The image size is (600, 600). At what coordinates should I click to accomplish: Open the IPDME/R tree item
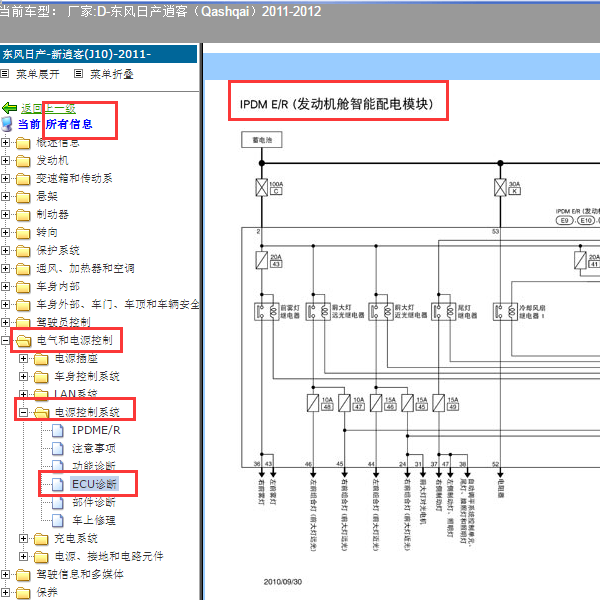[96, 430]
